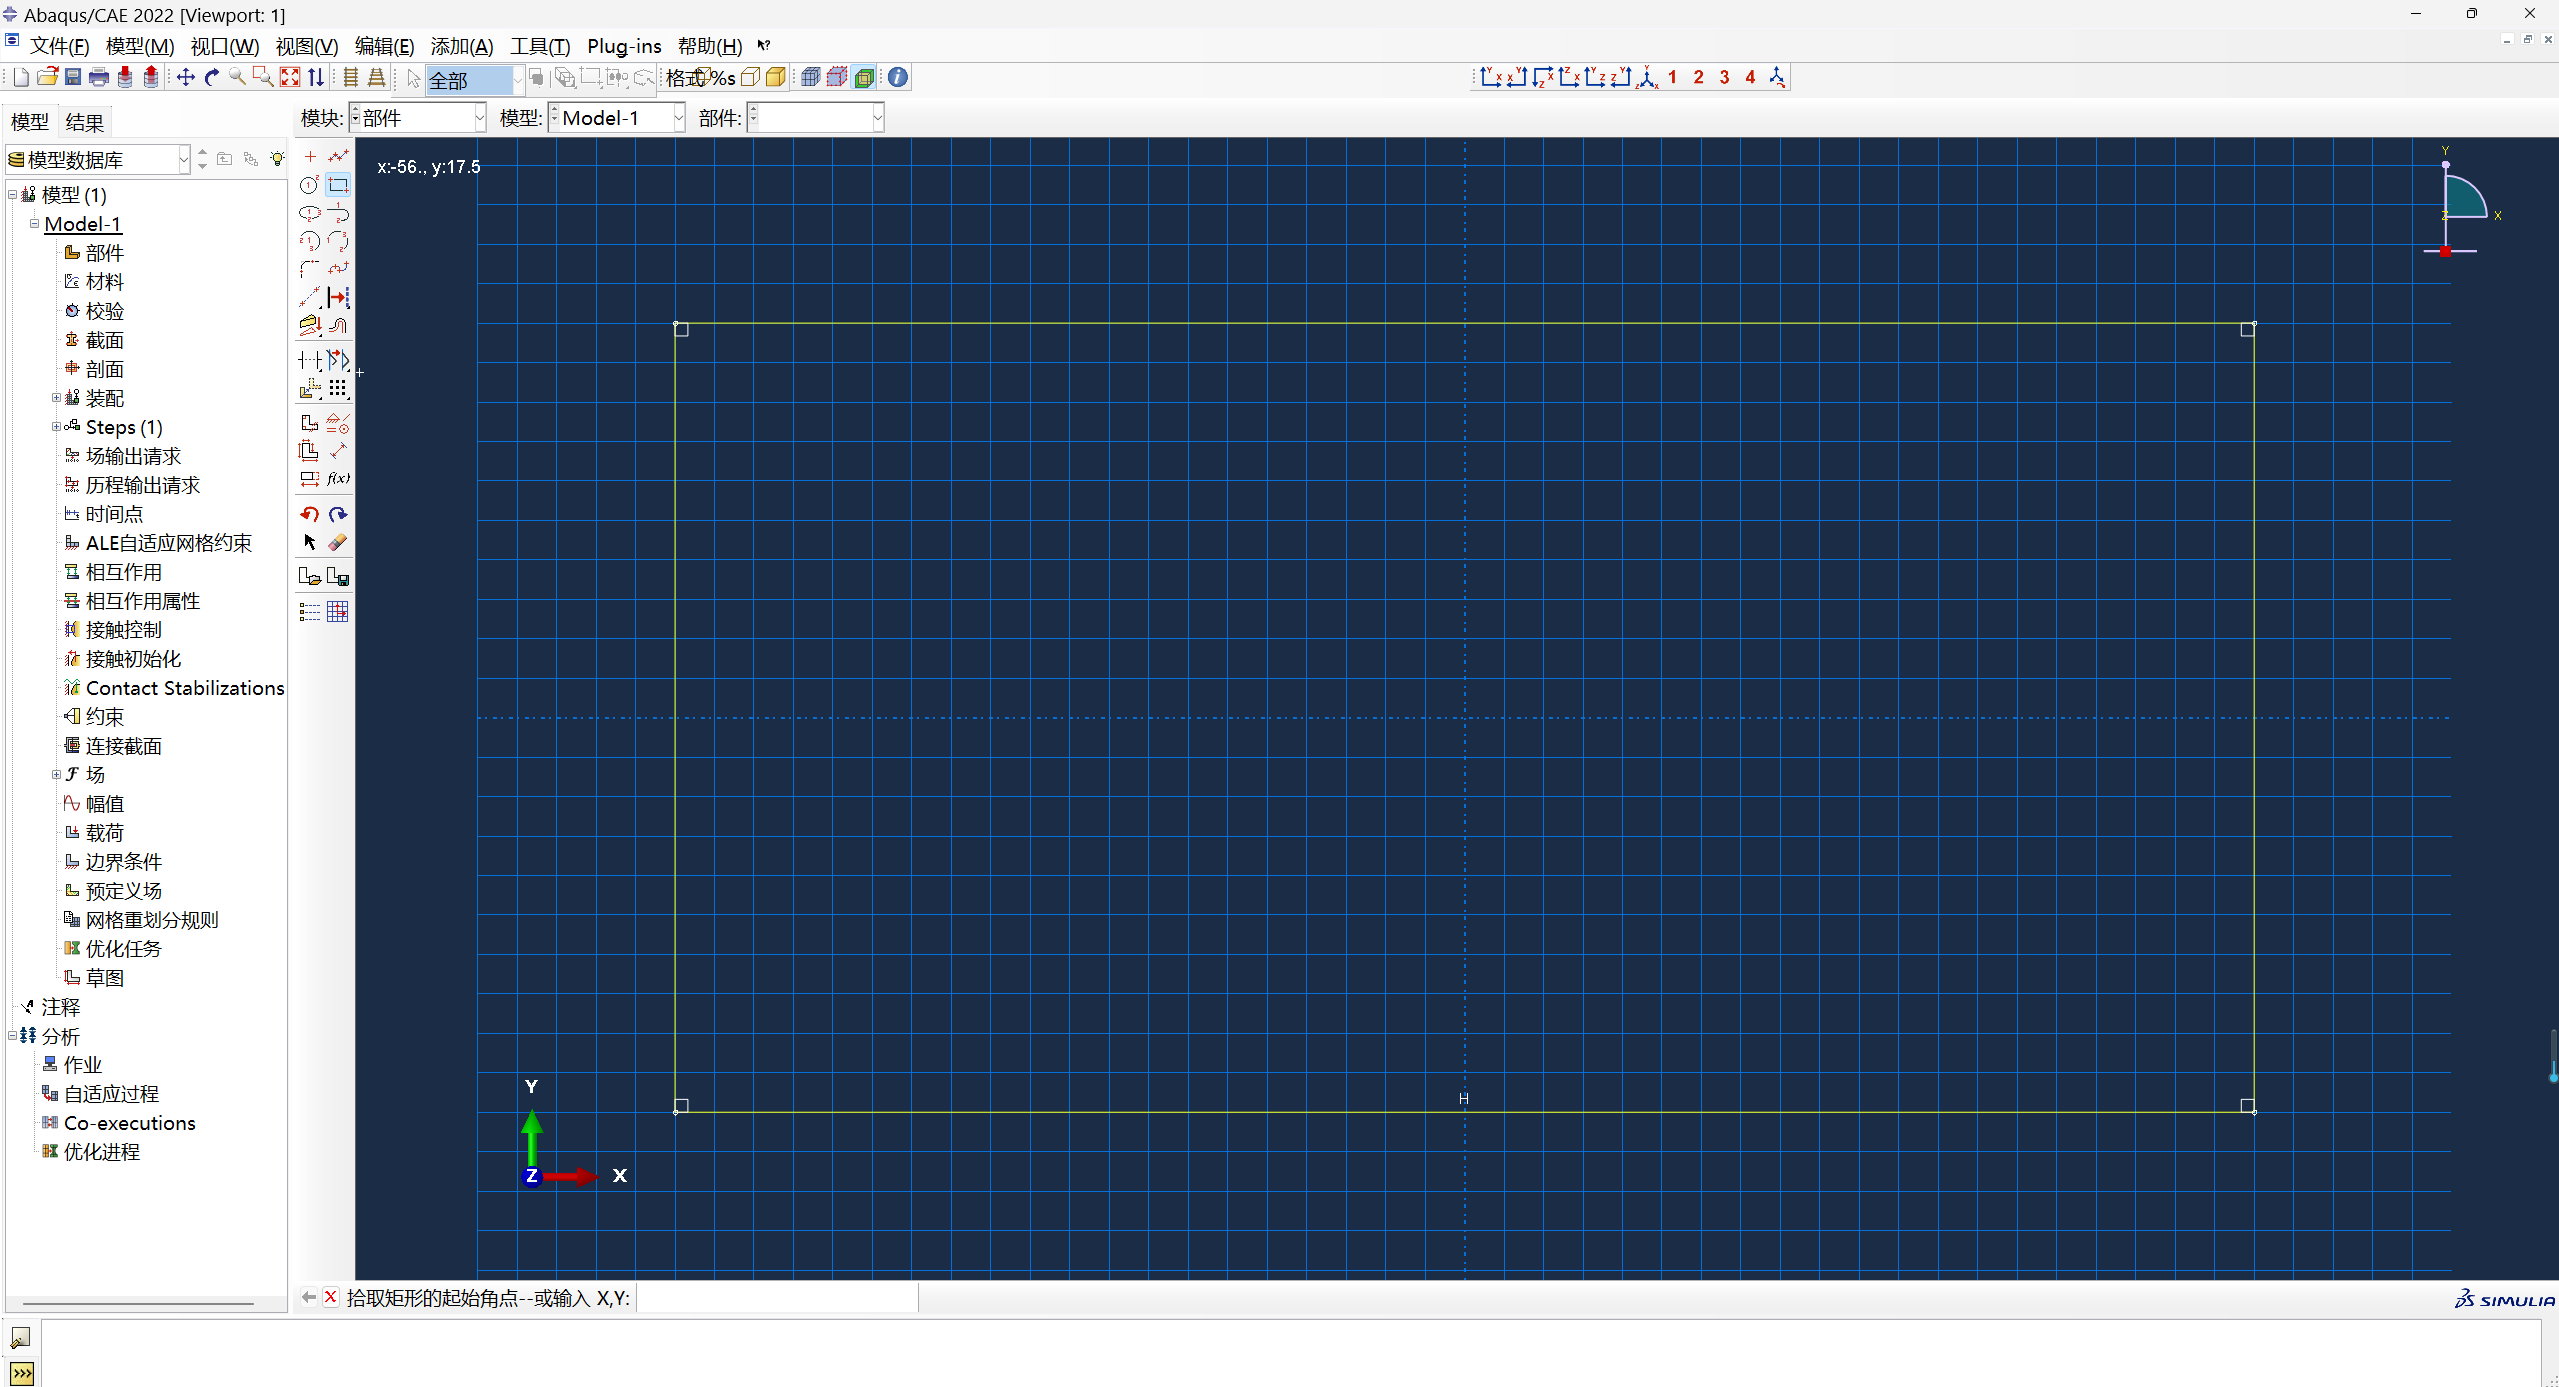This screenshot has height=1387, width=2559.
Task: Click the model tree horizontal scrollbar
Action: point(138,1303)
